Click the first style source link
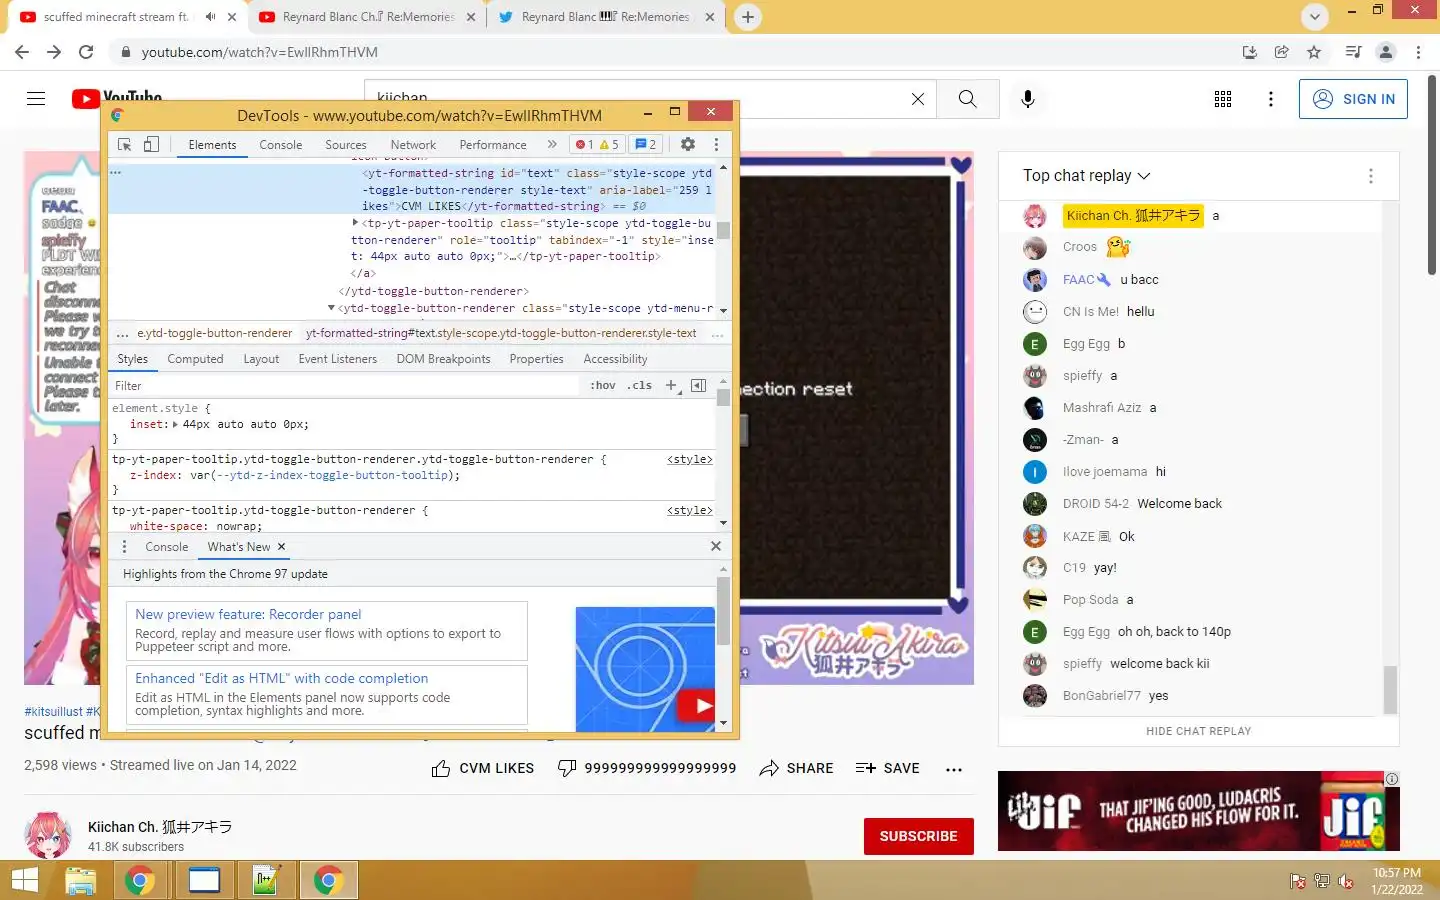 pos(690,459)
